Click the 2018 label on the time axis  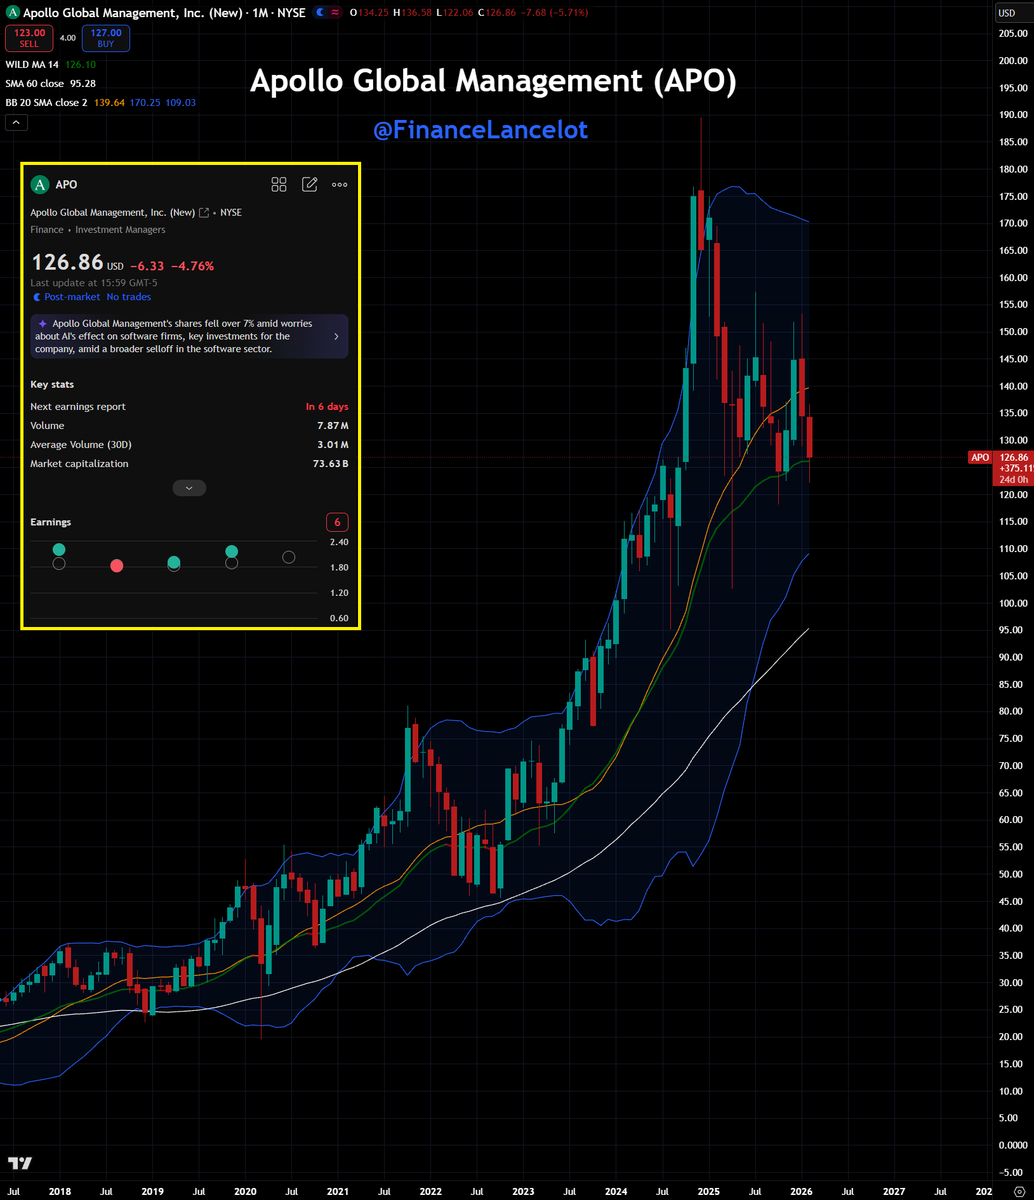click(x=59, y=1191)
